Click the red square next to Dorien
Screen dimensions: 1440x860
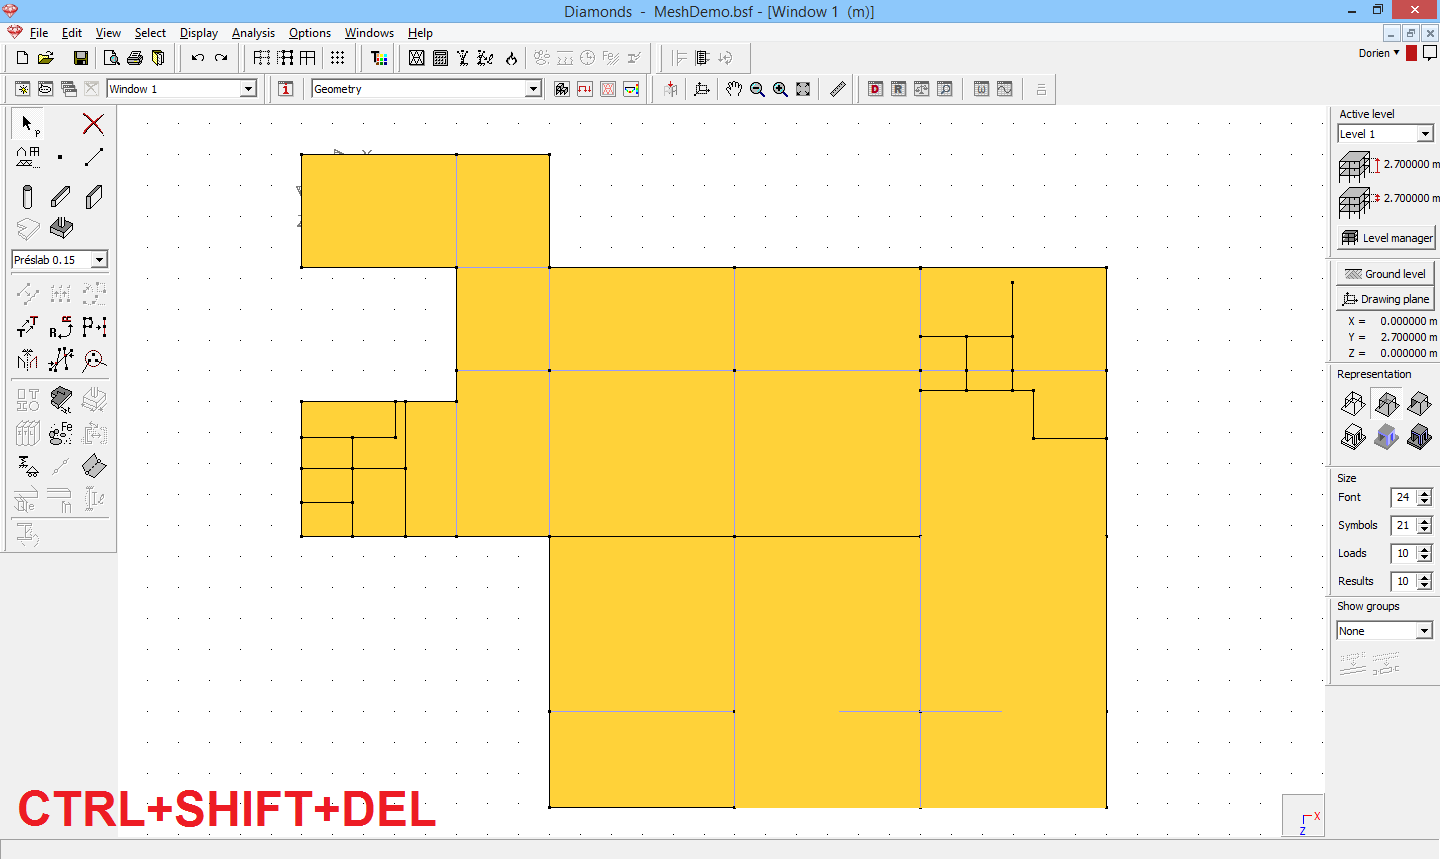point(1412,53)
